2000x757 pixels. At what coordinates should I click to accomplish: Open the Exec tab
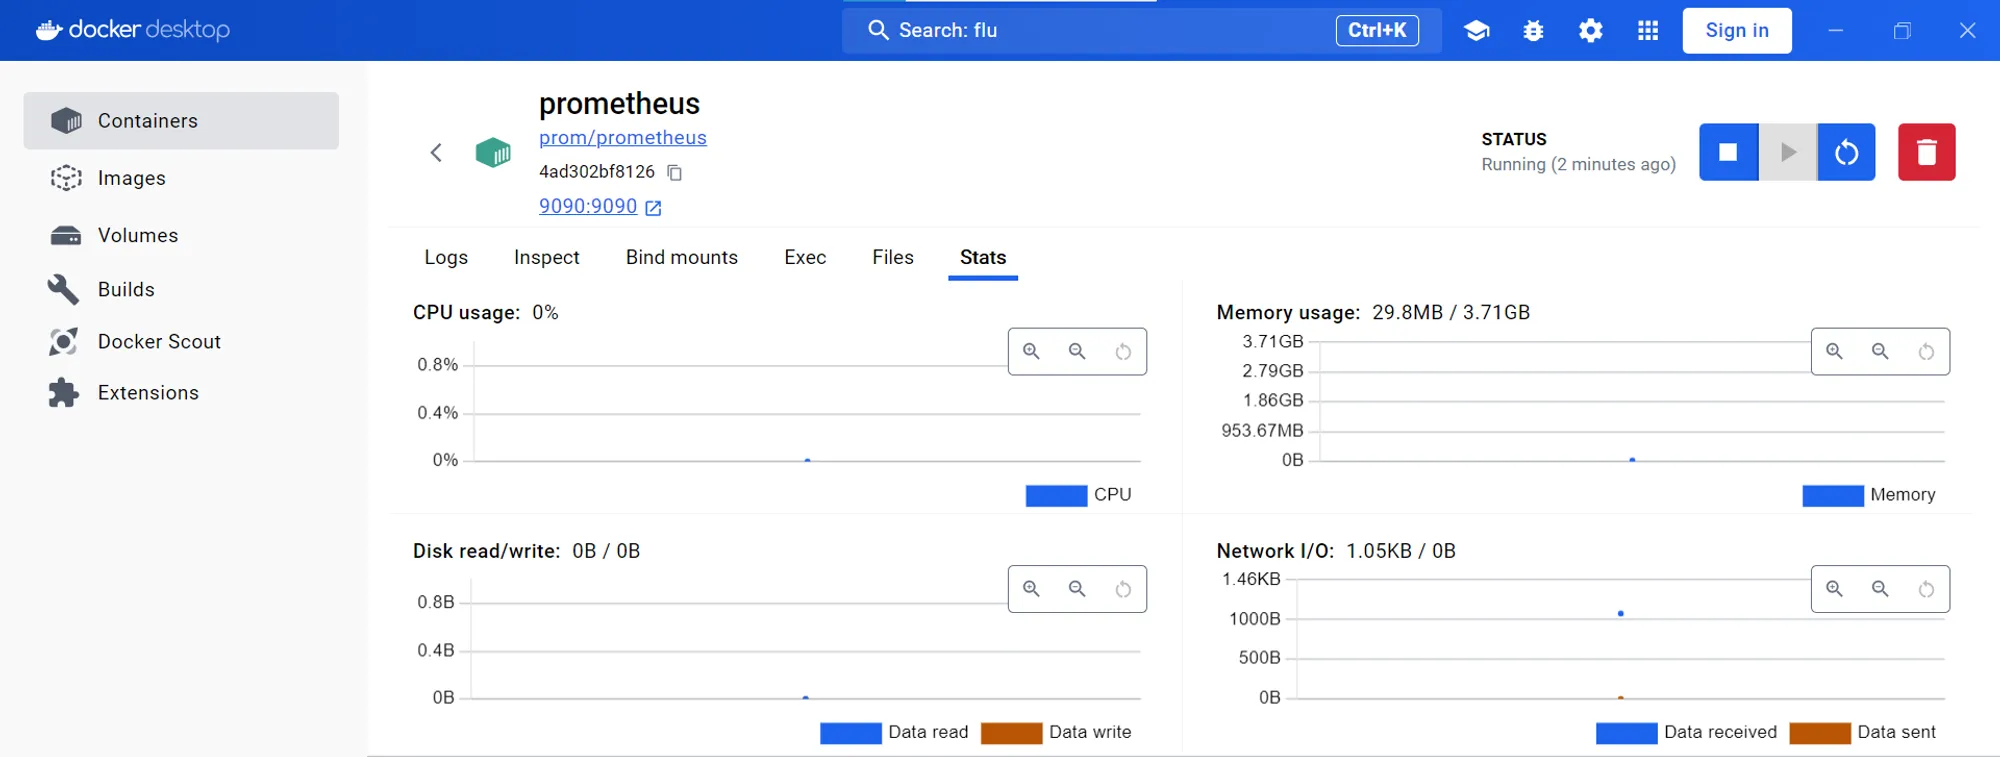point(805,257)
